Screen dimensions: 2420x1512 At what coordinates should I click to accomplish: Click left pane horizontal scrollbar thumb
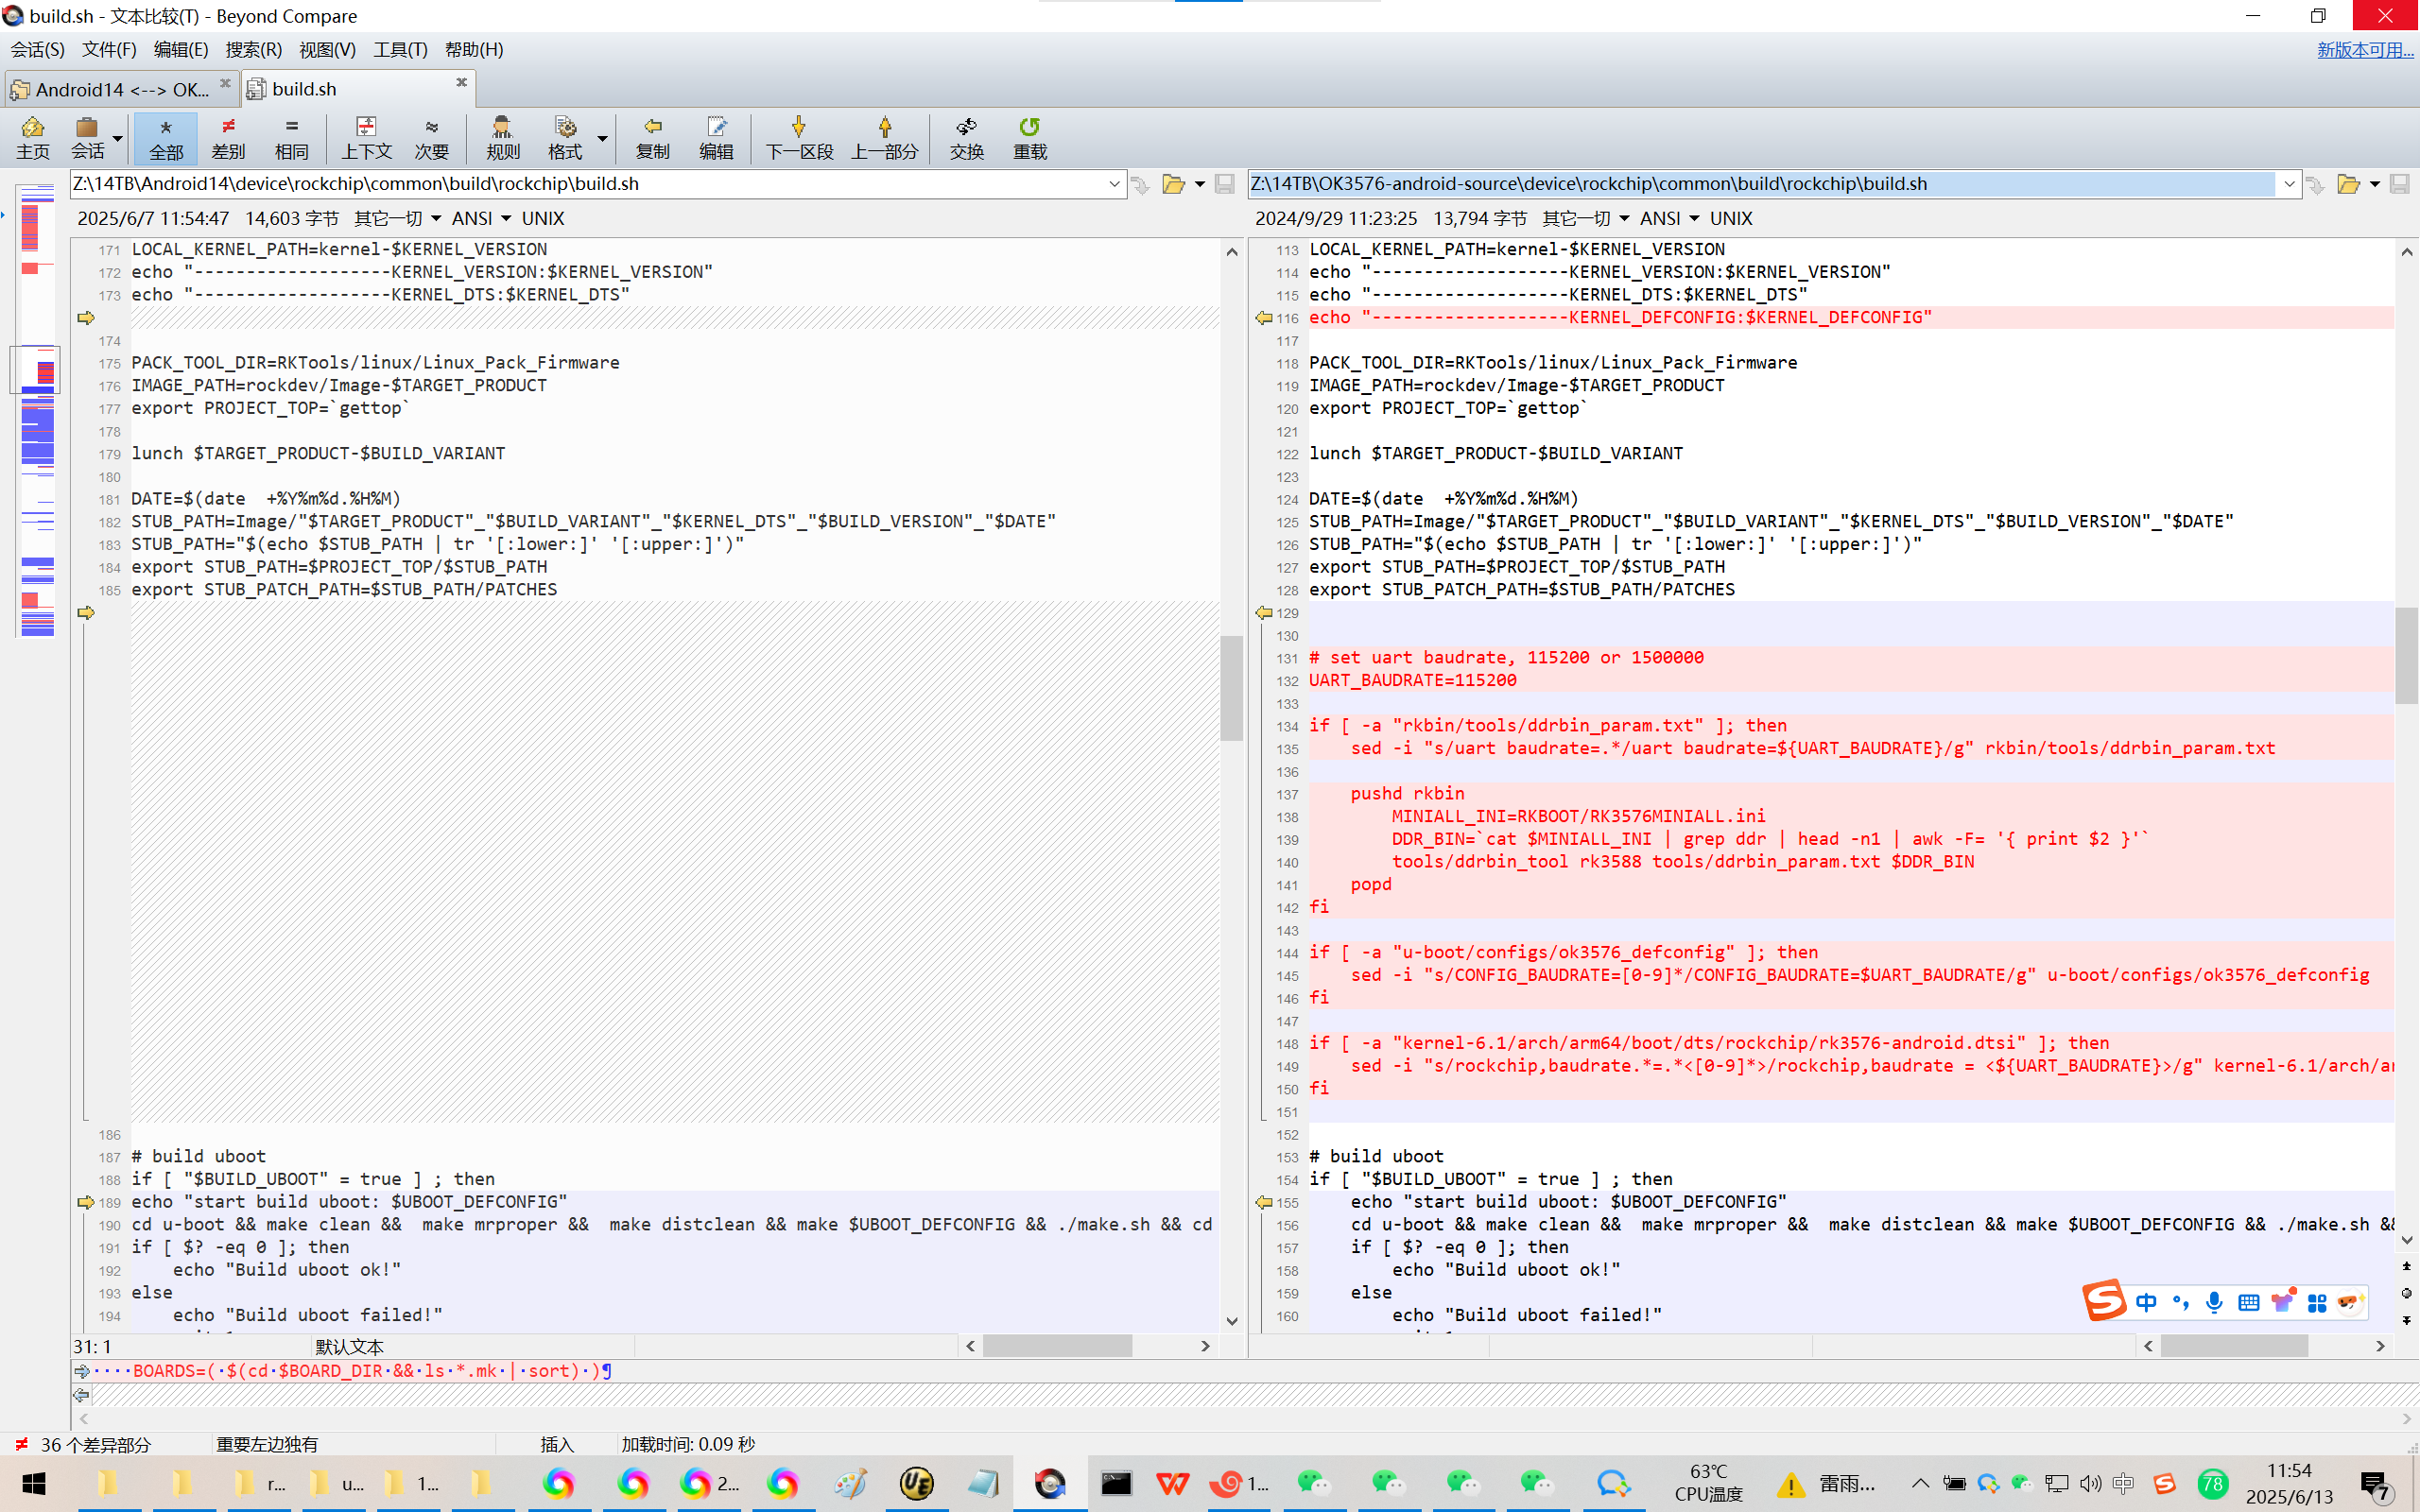(x=1056, y=1346)
